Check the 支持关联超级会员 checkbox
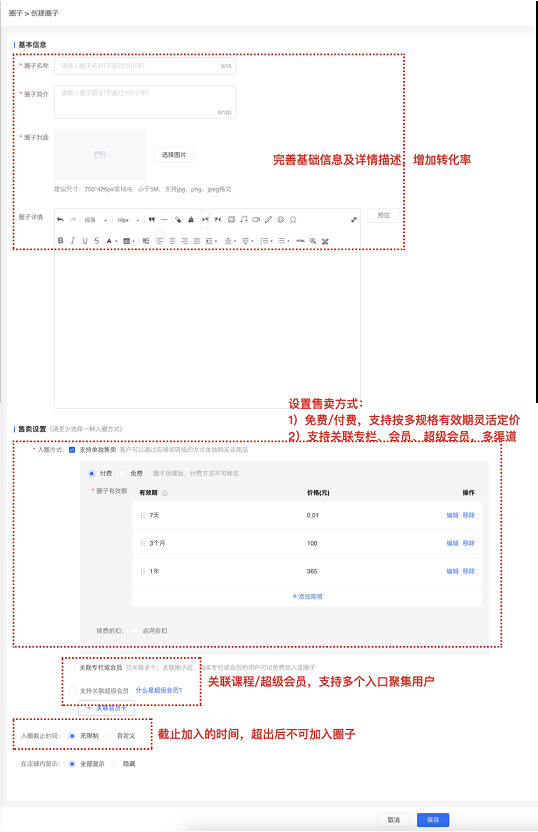The image size is (538, 832). (72, 691)
